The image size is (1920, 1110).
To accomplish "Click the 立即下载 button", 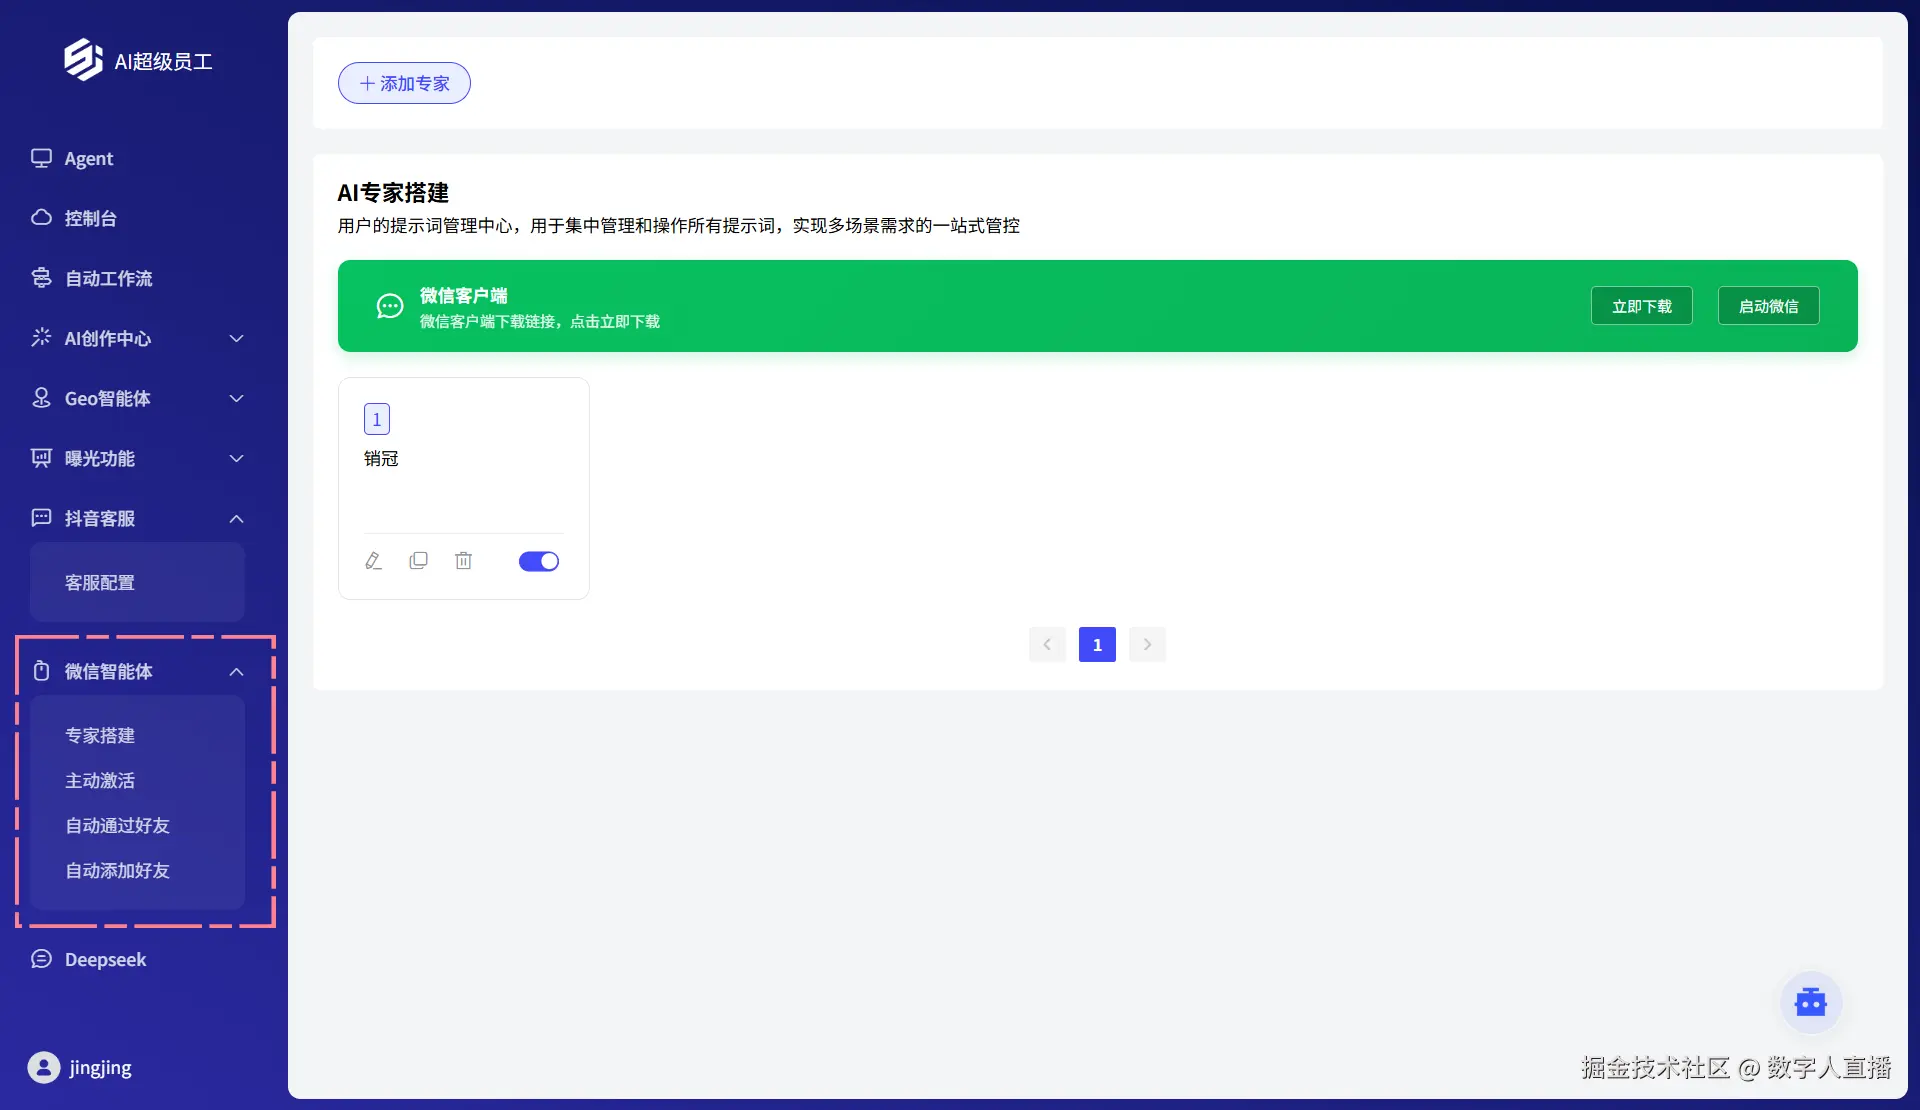I will pyautogui.click(x=1641, y=306).
